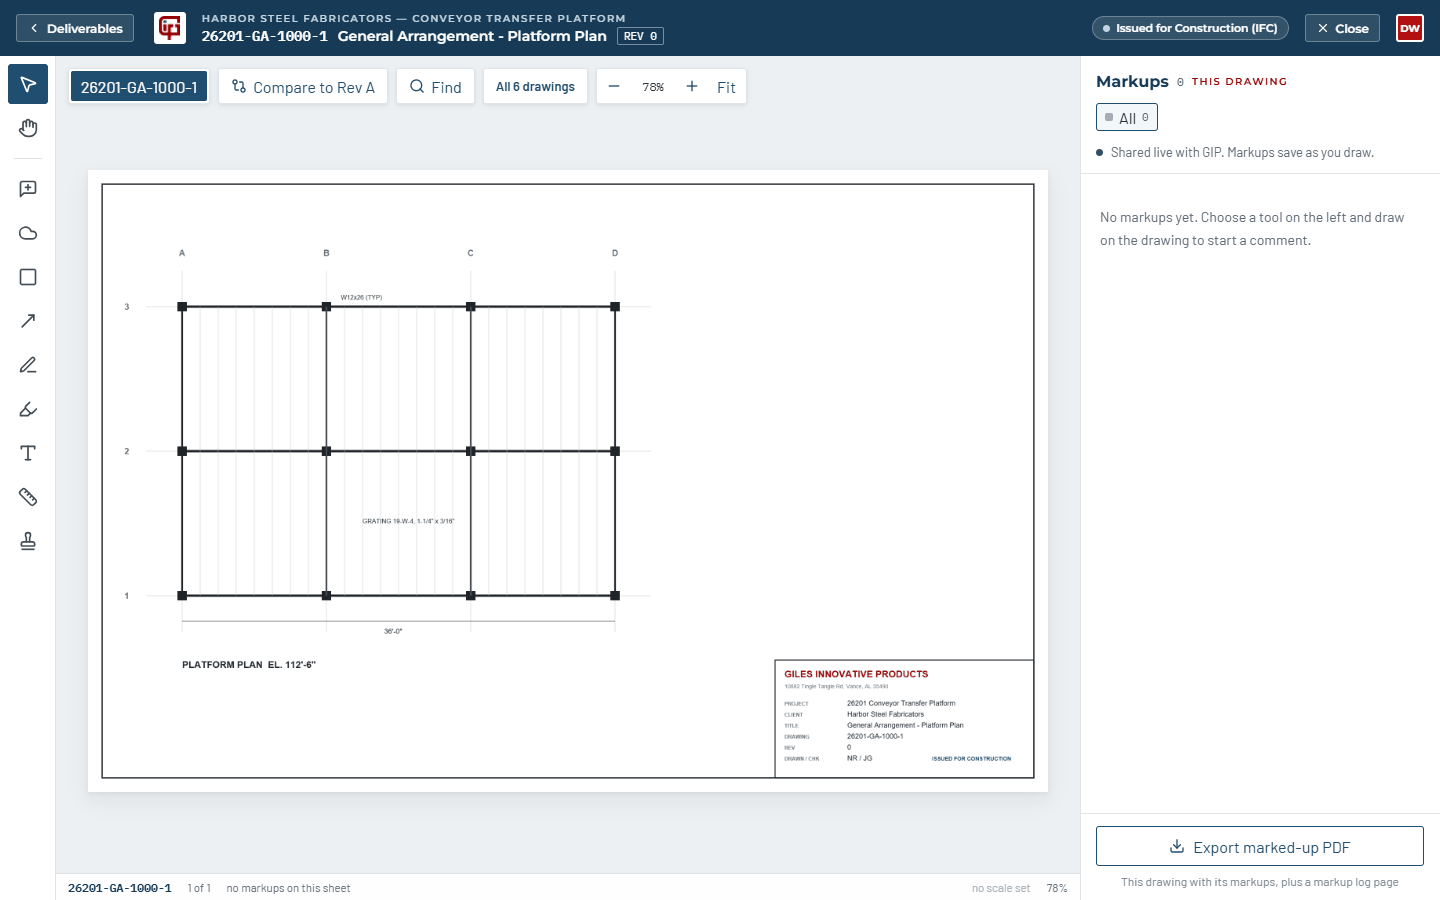The height and width of the screenshot is (900, 1440).
Task: Select the pointer selection tool
Action: 28,84
